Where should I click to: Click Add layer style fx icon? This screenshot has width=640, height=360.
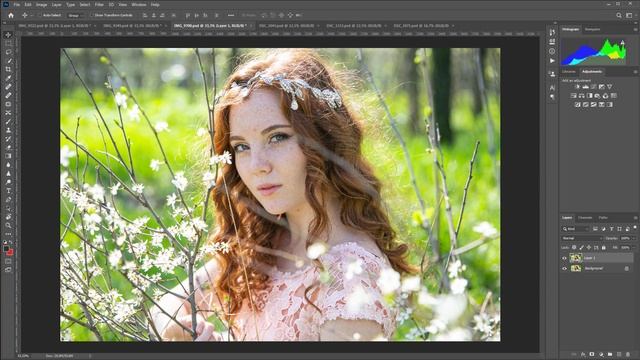point(583,354)
